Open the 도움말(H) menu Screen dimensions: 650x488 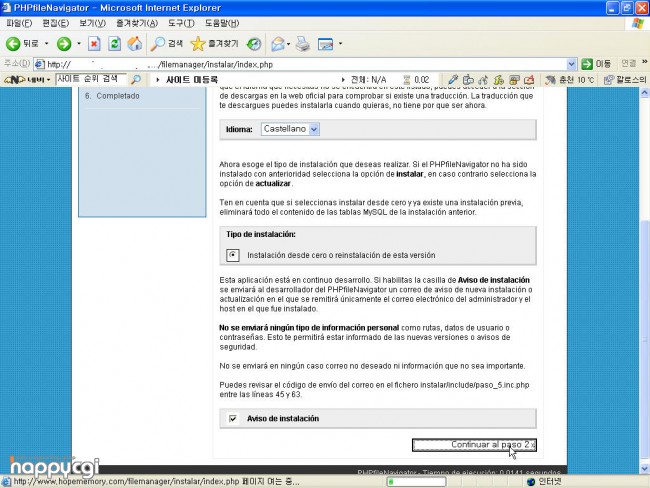click(222, 23)
